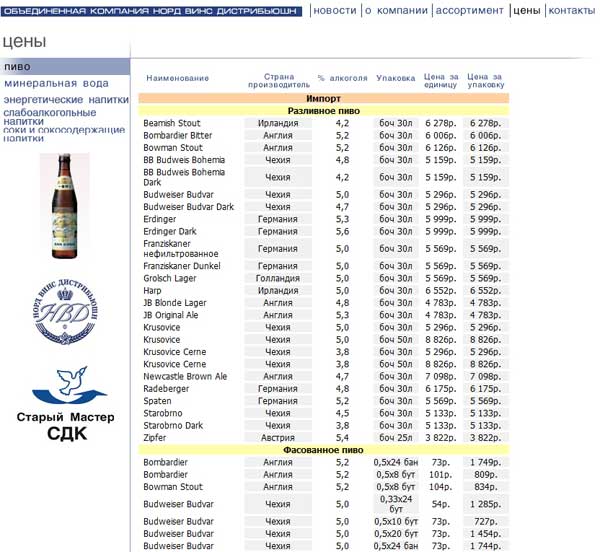Screen dimensions: 600x552
Task: Click the Spaten name
Action: [x=157, y=401]
